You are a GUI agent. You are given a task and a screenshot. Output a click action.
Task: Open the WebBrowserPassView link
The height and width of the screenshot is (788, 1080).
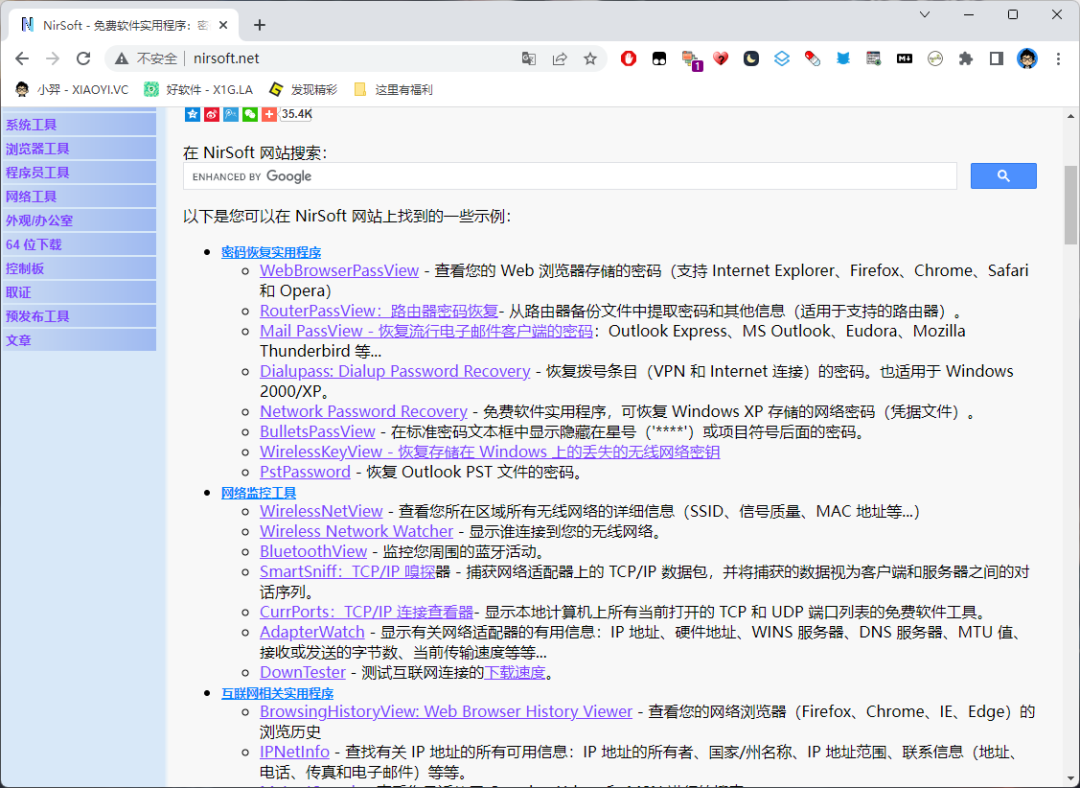[339, 271]
